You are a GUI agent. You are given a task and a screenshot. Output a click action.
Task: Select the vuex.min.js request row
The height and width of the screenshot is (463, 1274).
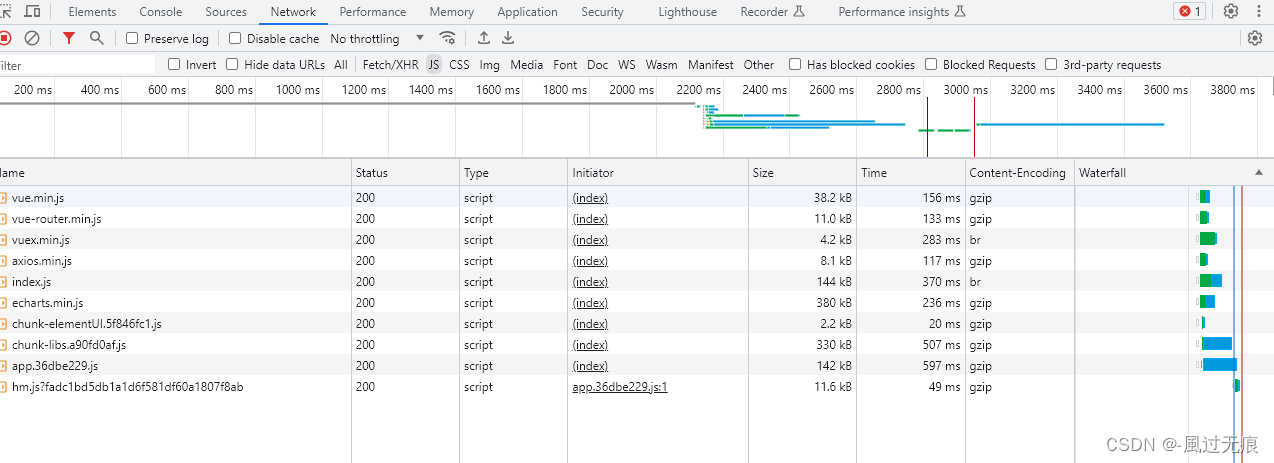click(637, 240)
